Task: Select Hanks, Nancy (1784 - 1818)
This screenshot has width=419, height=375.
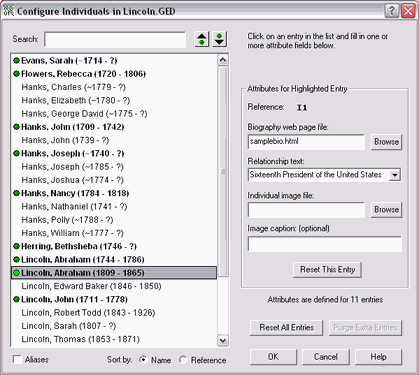Action: (114, 193)
